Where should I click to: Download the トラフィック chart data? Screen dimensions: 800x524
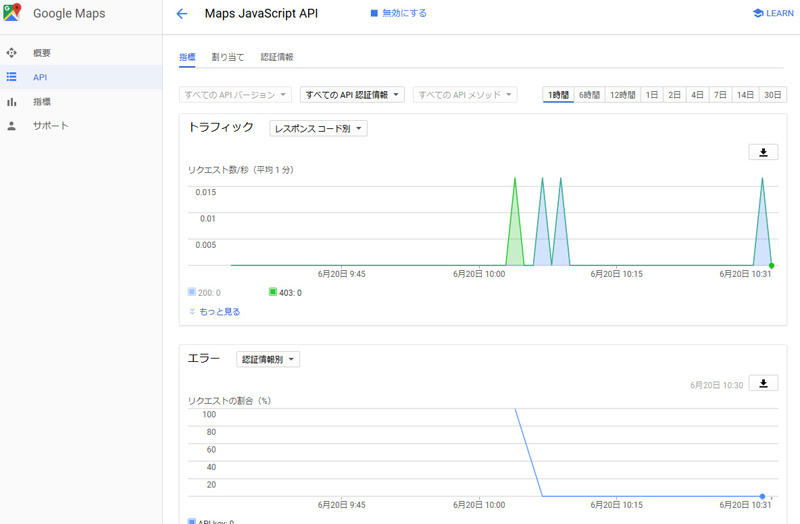(763, 152)
